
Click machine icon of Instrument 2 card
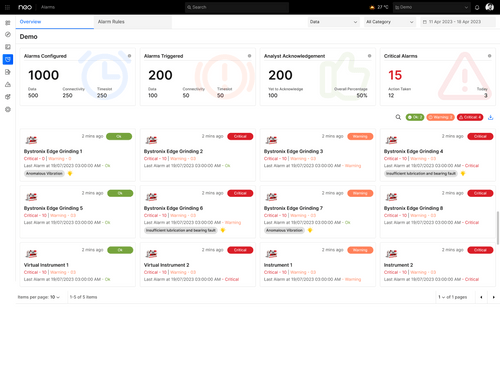pyautogui.click(x=391, y=254)
